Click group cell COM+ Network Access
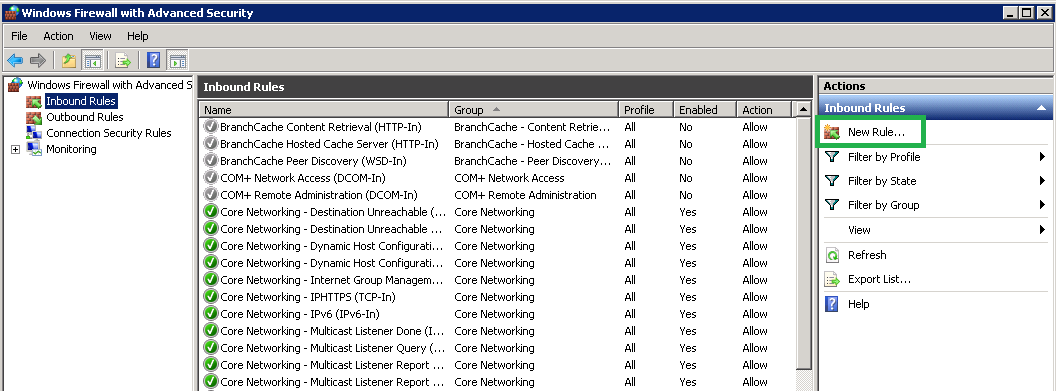 tap(509, 178)
